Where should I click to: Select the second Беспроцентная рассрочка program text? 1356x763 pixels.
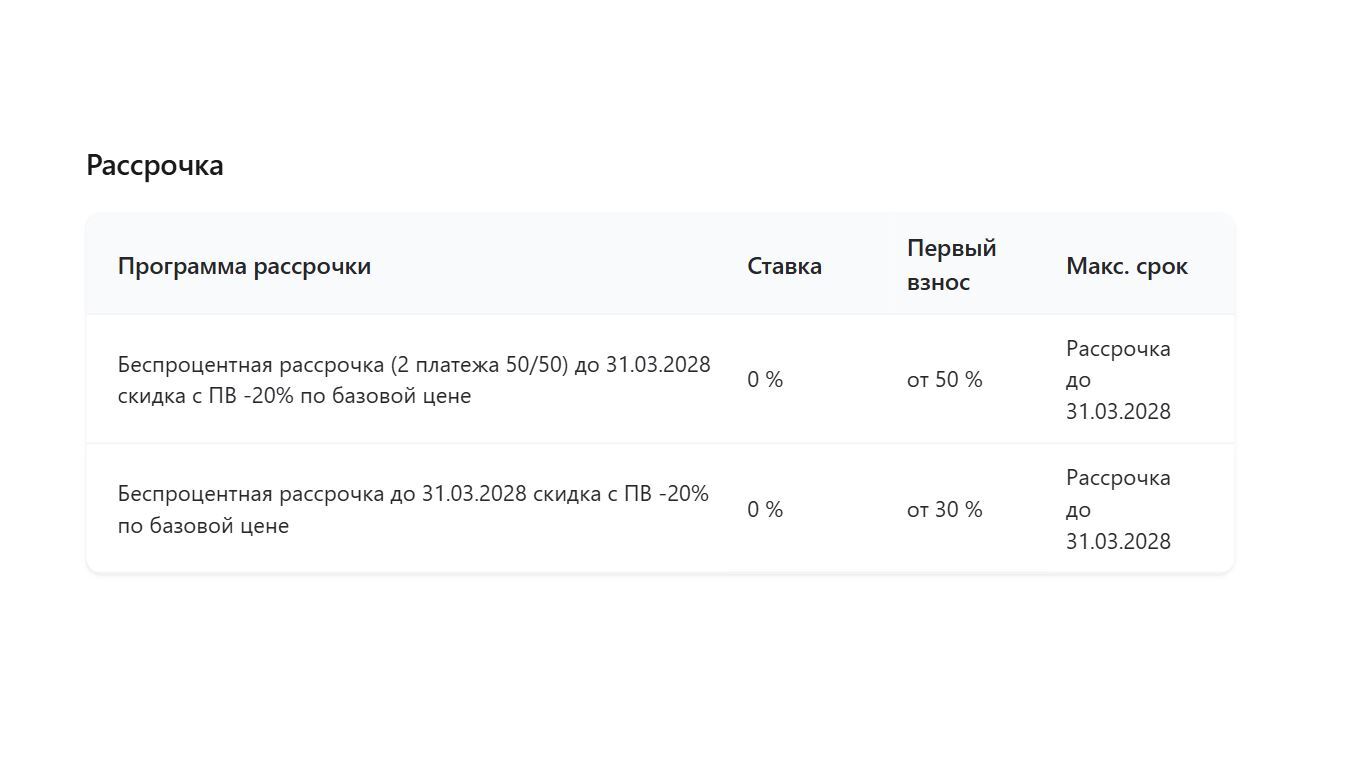pos(413,510)
